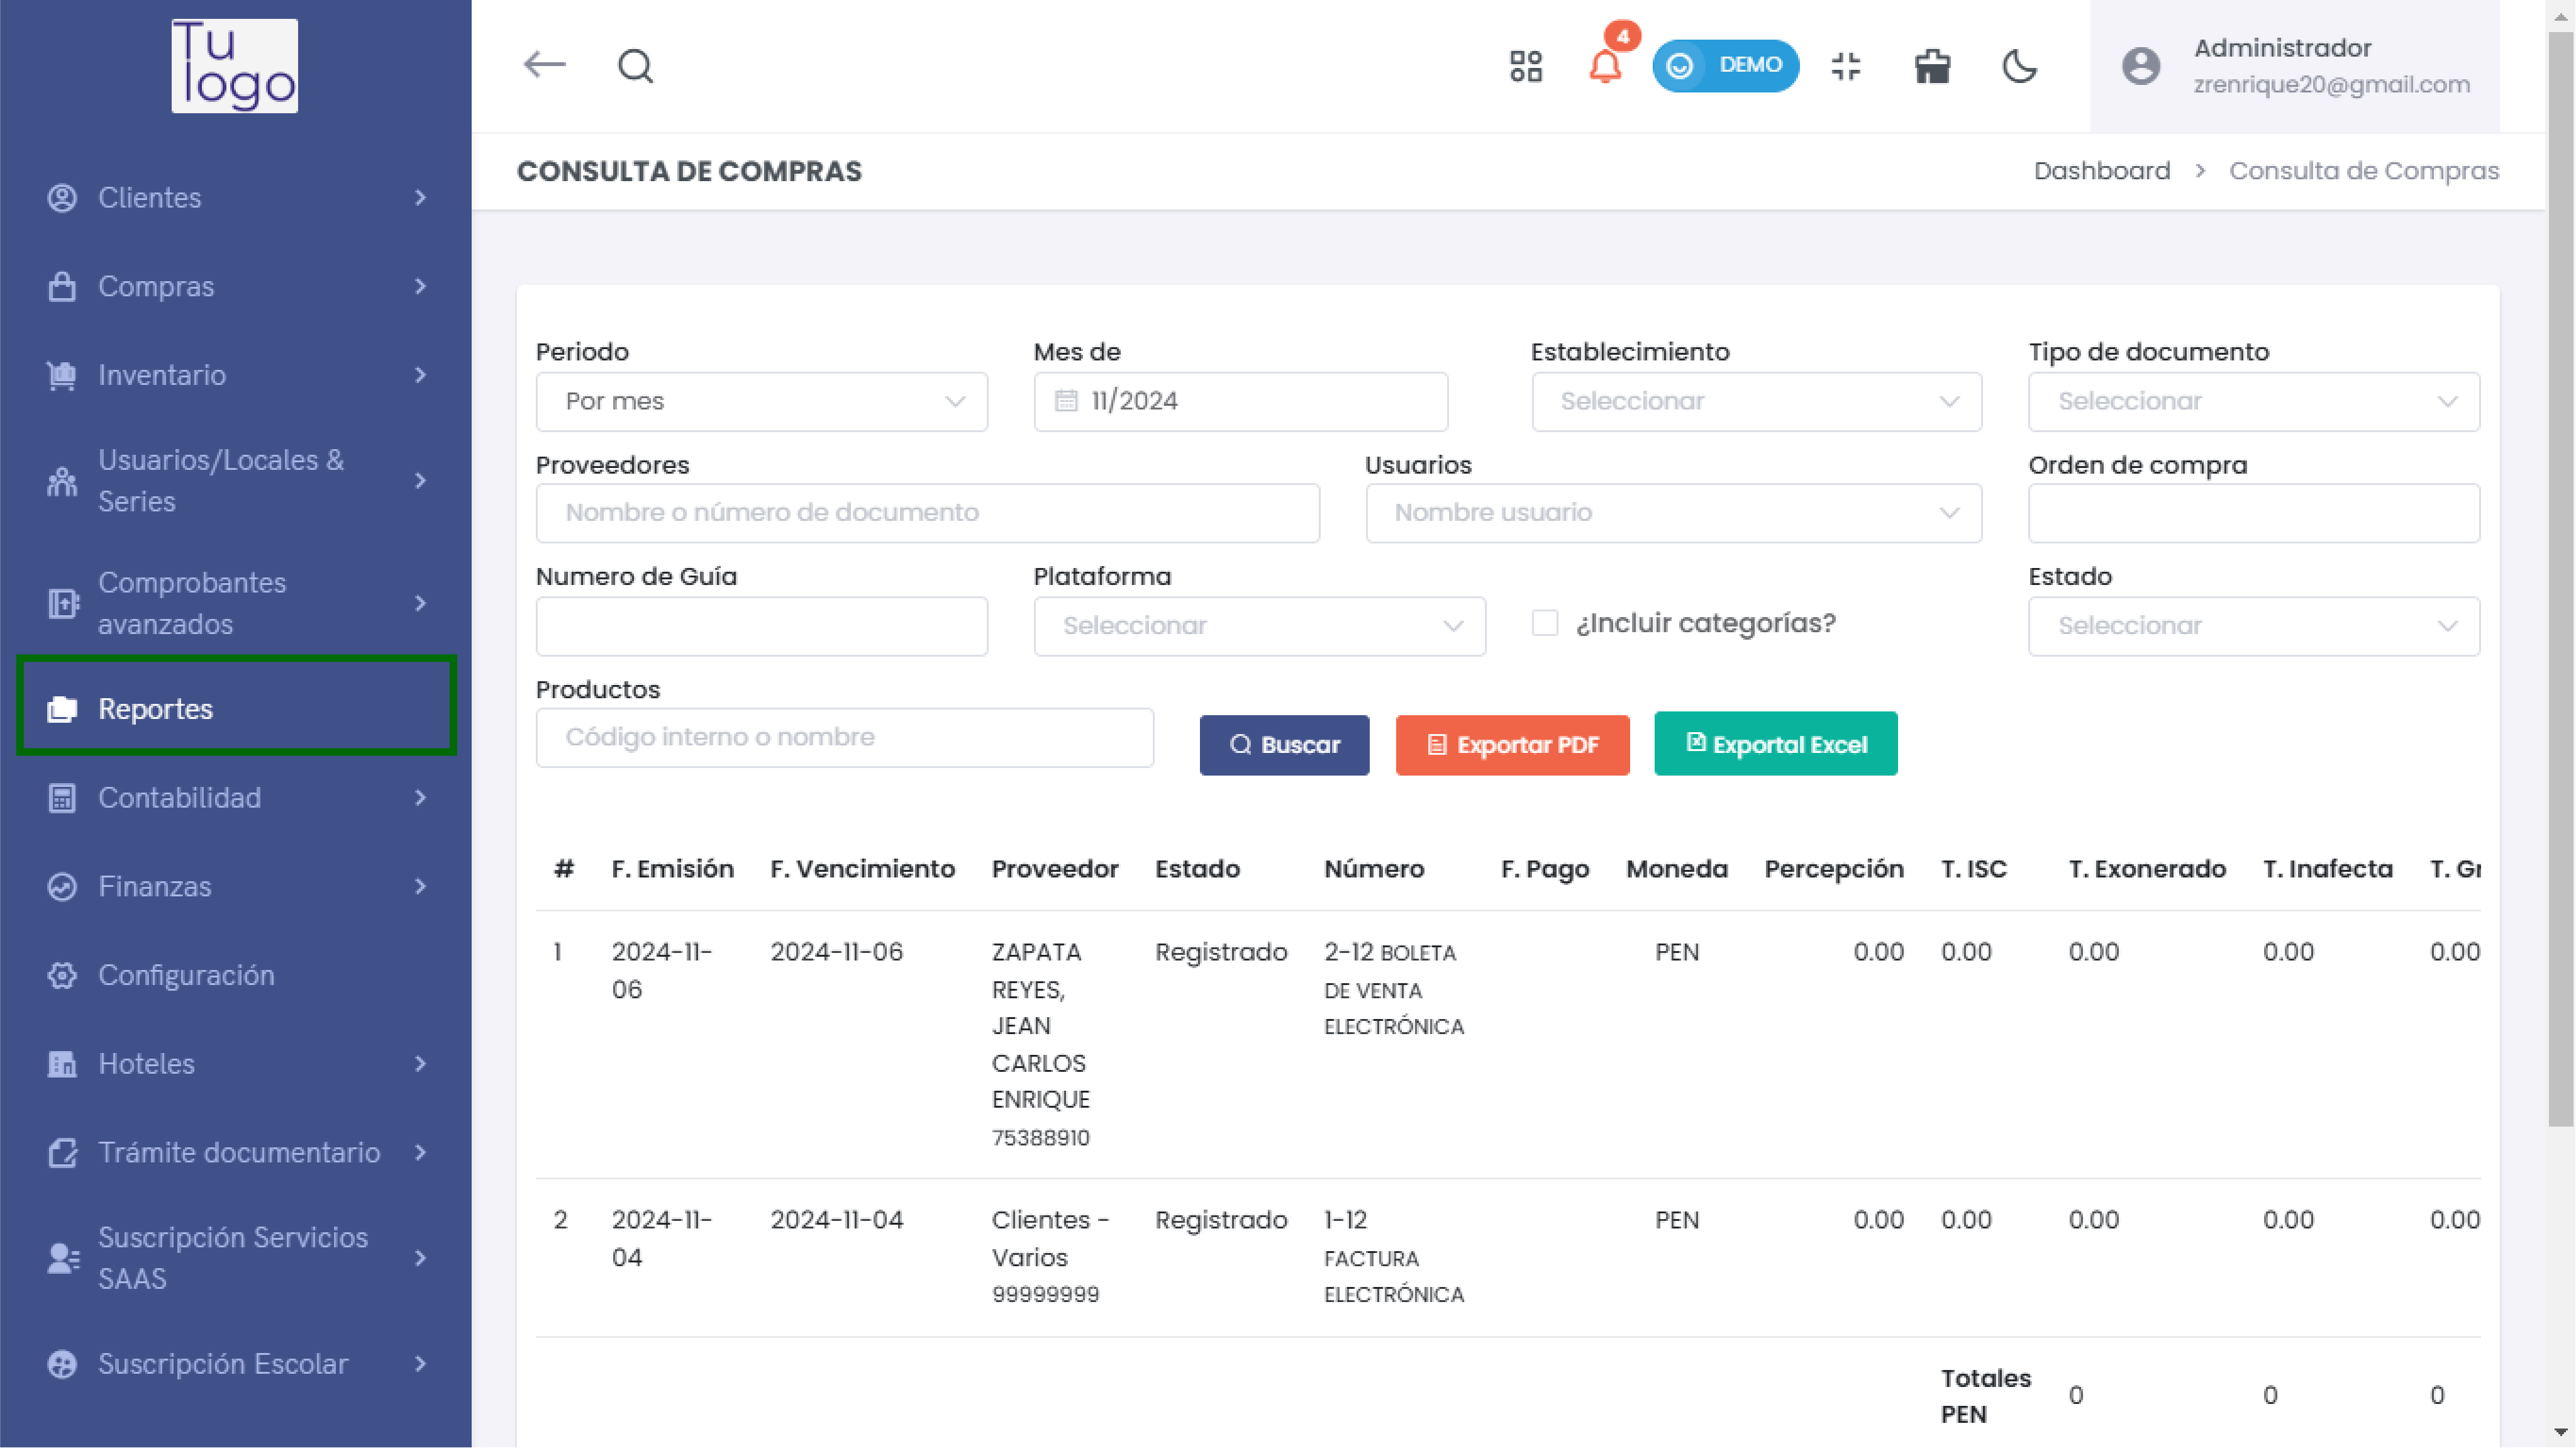This screenshot has height=1448, width=2576.
Task: Click the Contabilidad calculator icon
Action: (62, 798)
